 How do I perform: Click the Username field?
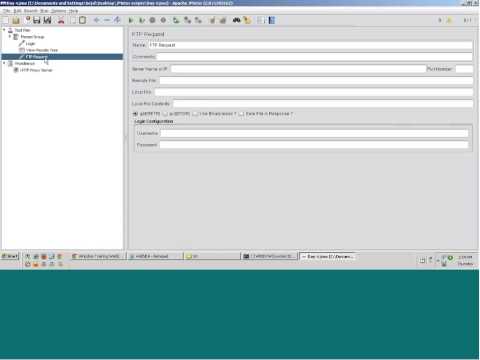pos(314,133)
